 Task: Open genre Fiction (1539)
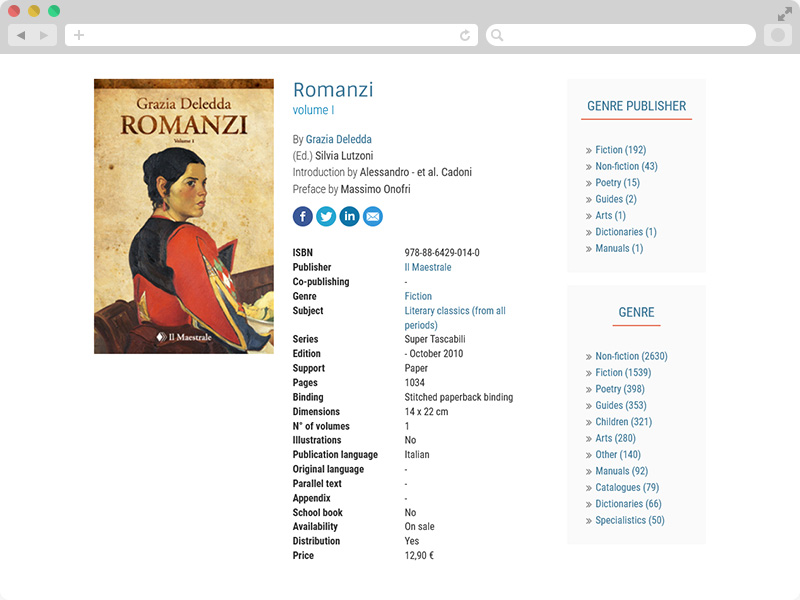pyautogui.click(x=623, y=372)
